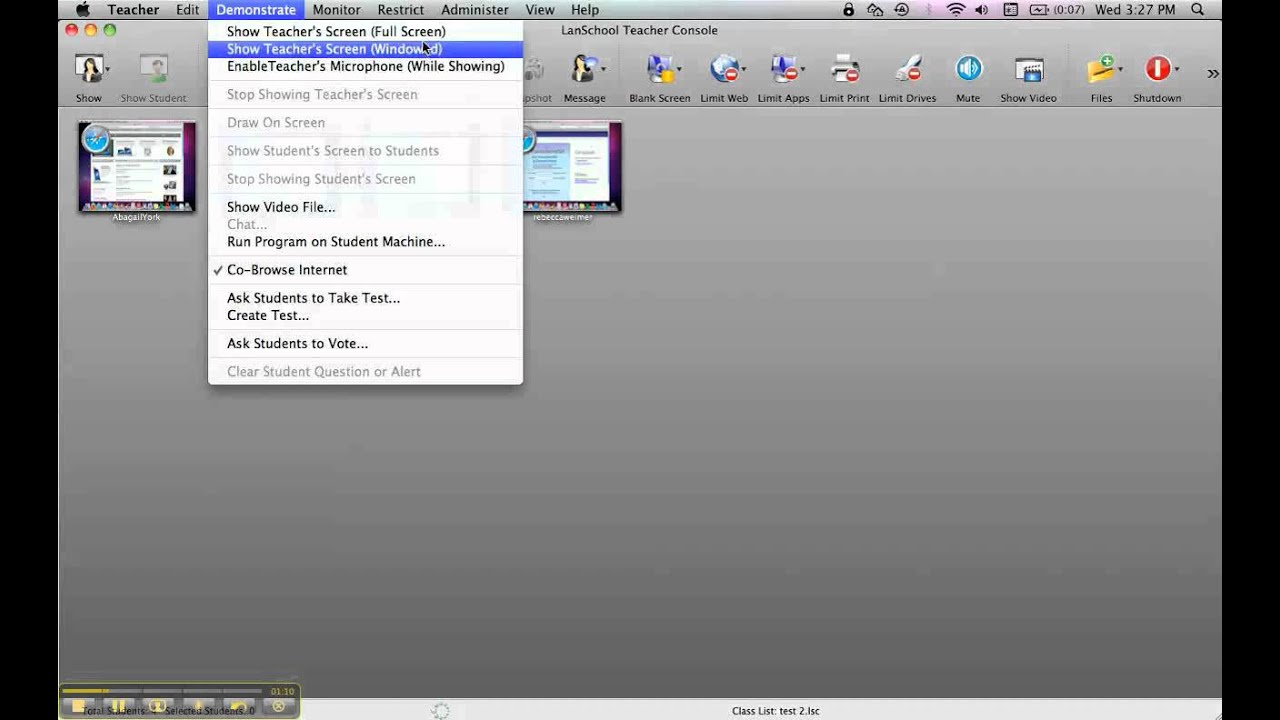
Task: Open the Teacher menu
Action: click(133, 9)
